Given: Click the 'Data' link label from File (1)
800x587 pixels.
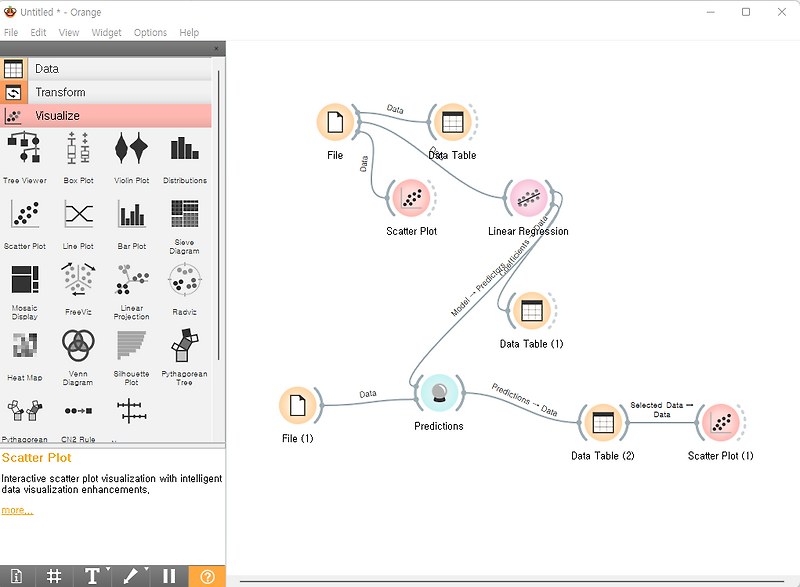Looking at the screenshot, I should (368, 394).
